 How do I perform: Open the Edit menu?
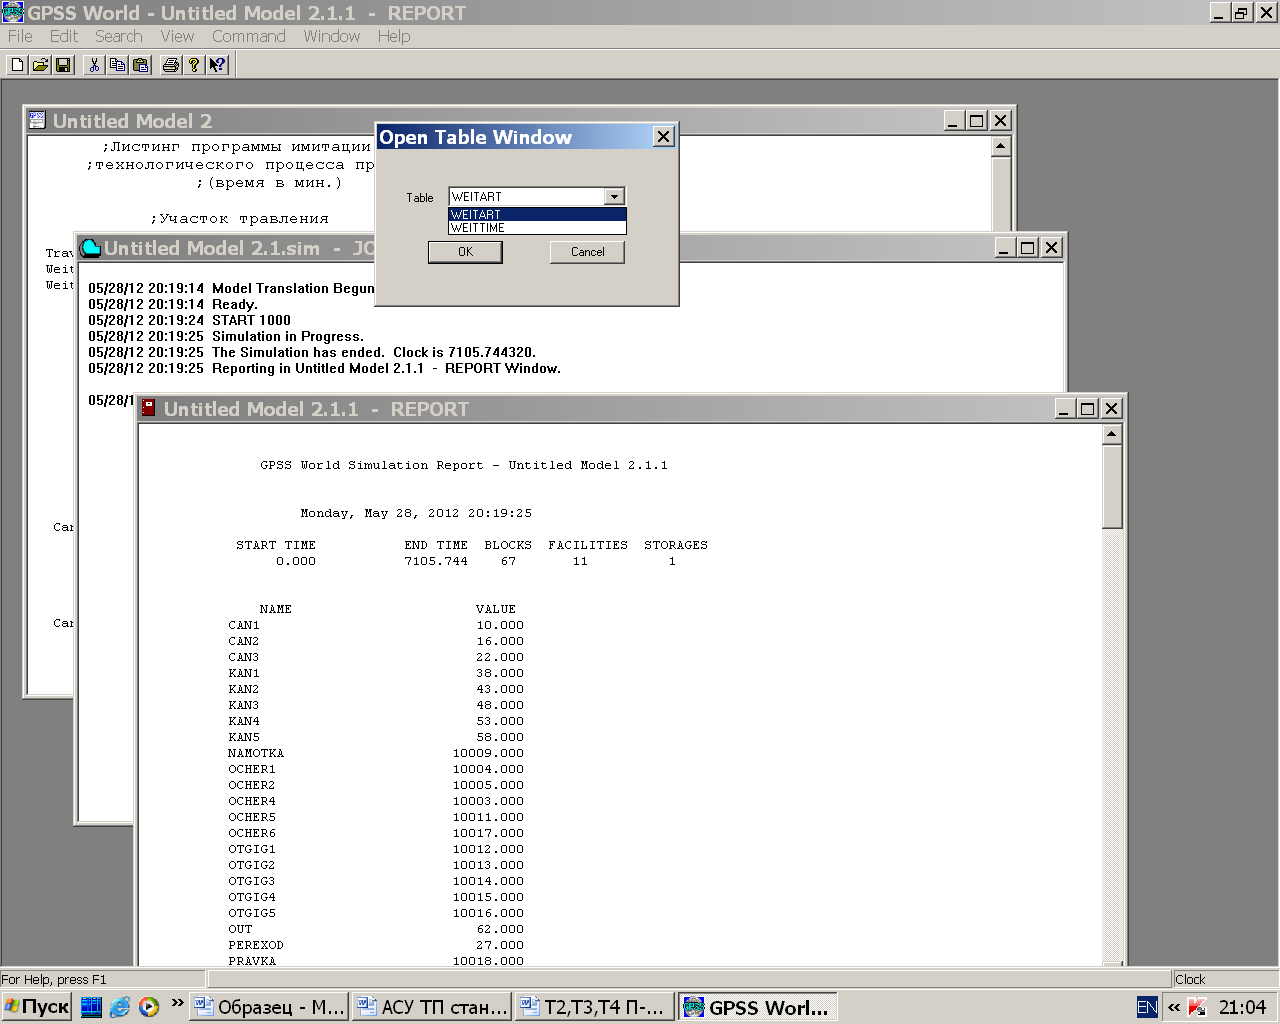click(x=64, y=36)
